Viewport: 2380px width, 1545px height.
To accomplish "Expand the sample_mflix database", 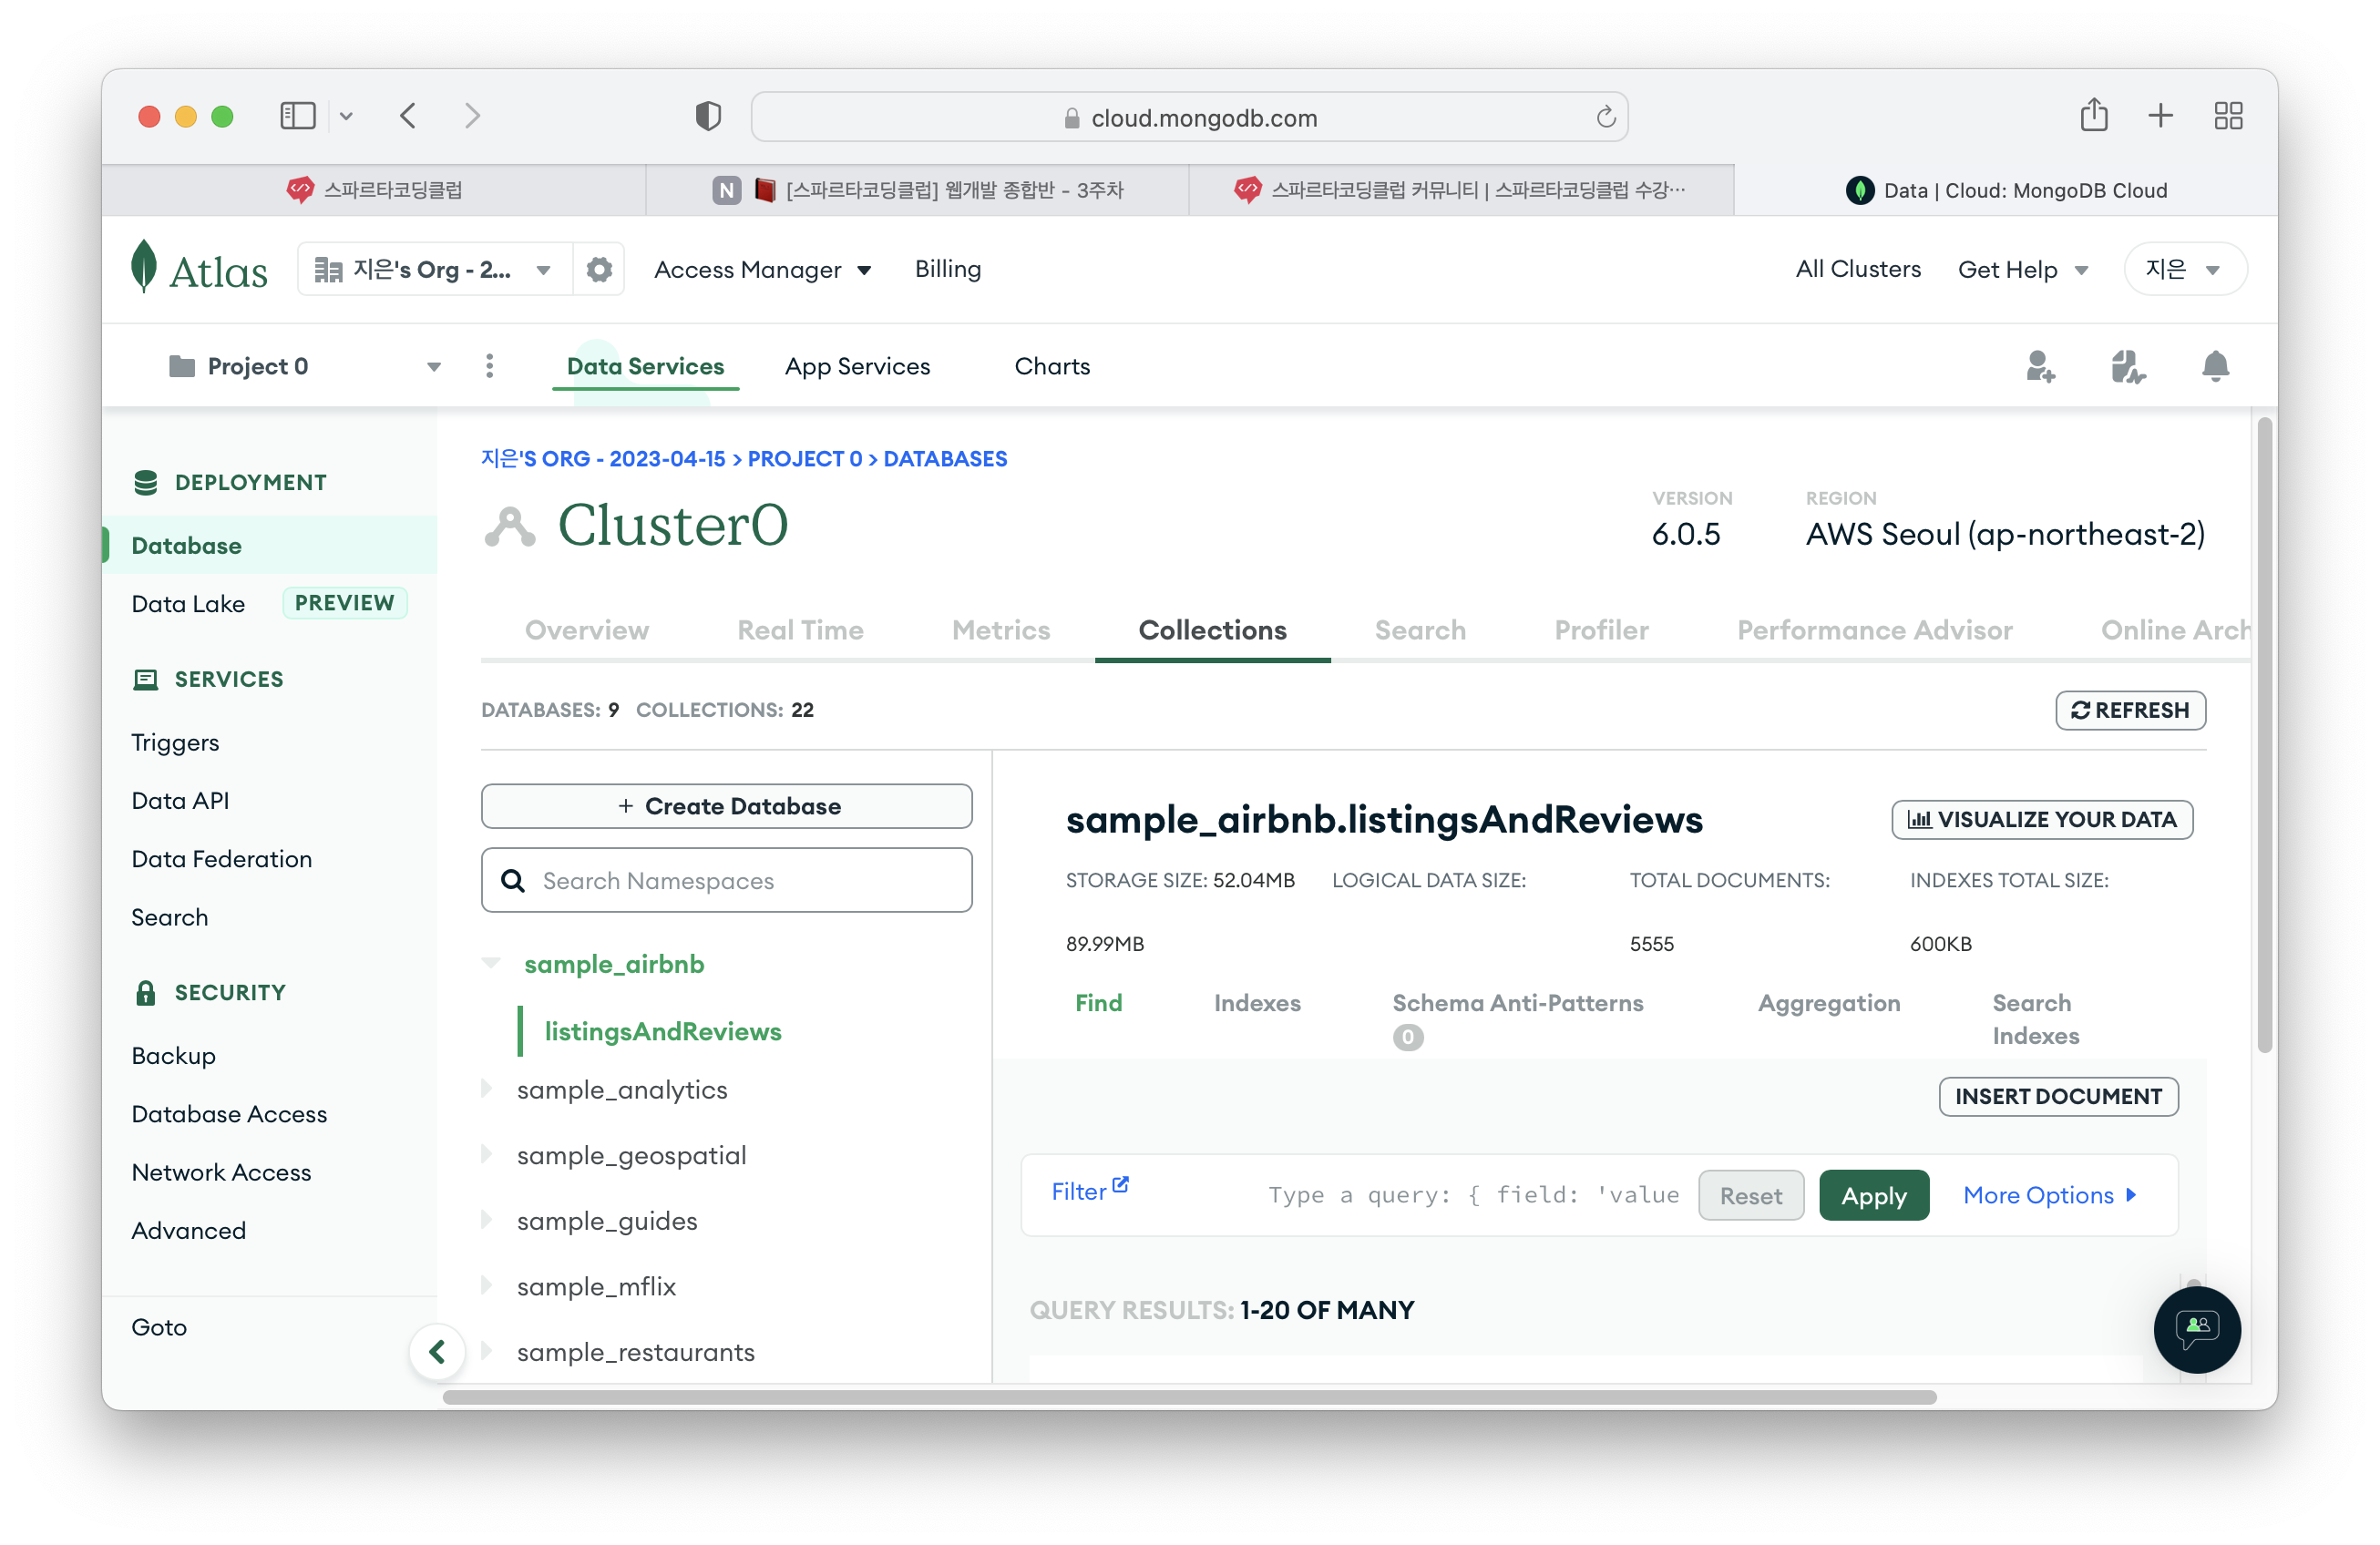I will coord(487,1285).
